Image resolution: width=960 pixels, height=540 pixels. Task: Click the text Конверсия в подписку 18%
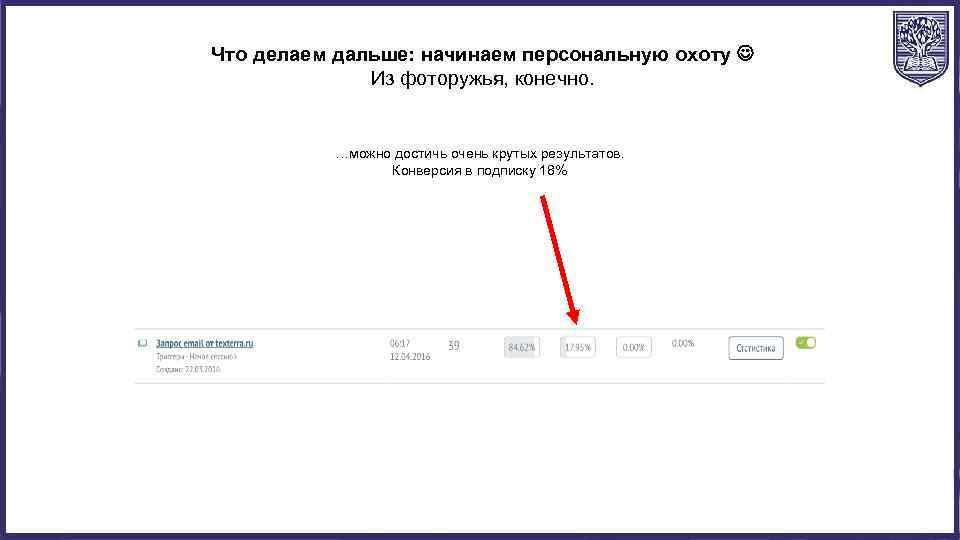point(479,171)
